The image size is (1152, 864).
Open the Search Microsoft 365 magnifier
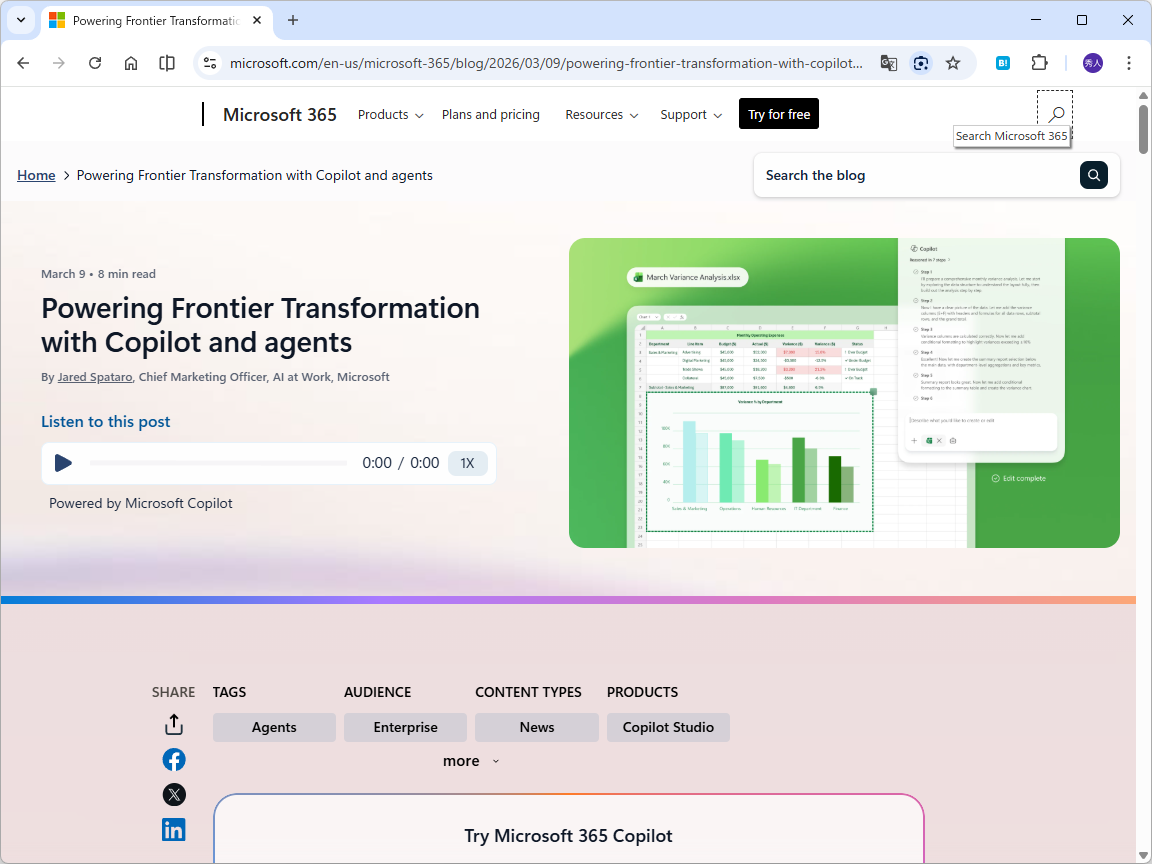click(1055, 114)
